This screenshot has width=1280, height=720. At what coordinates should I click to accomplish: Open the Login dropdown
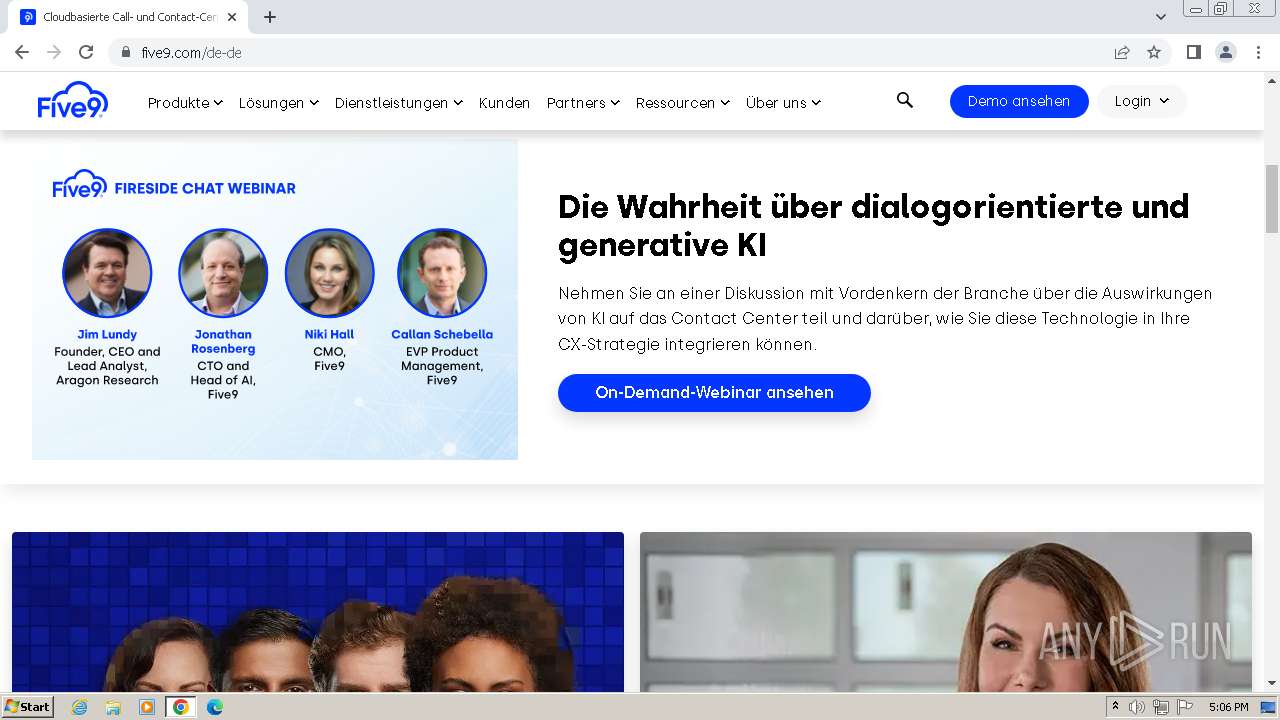pyautogui.click(x=1142, y=101)
